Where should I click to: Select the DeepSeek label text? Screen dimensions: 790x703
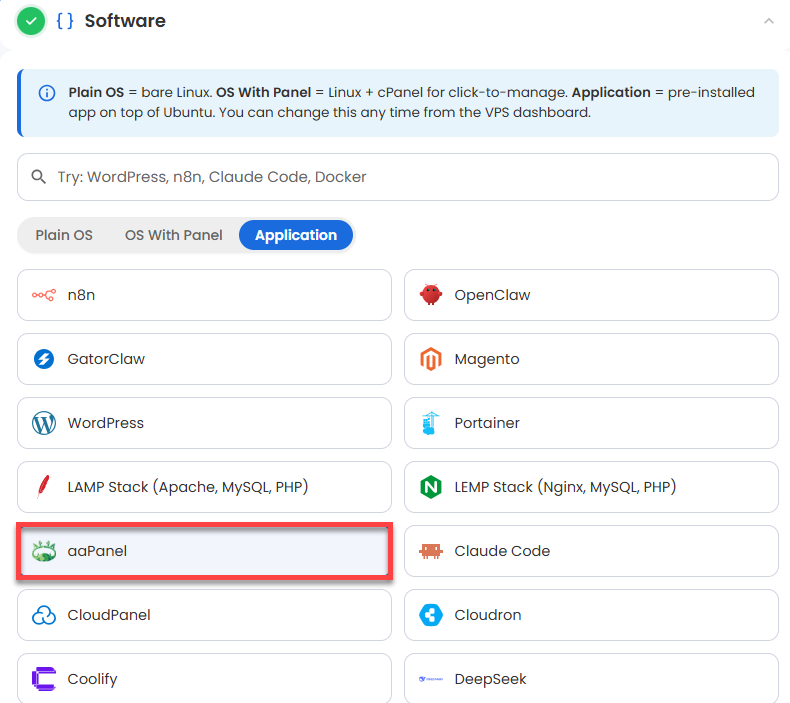[x=490, y=679]
